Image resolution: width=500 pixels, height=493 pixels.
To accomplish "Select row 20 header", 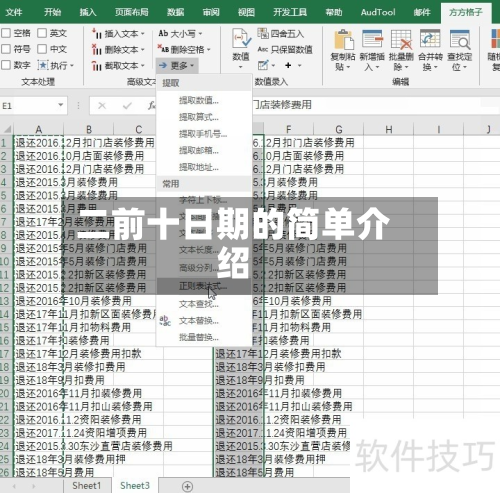I will pos(6,393).
